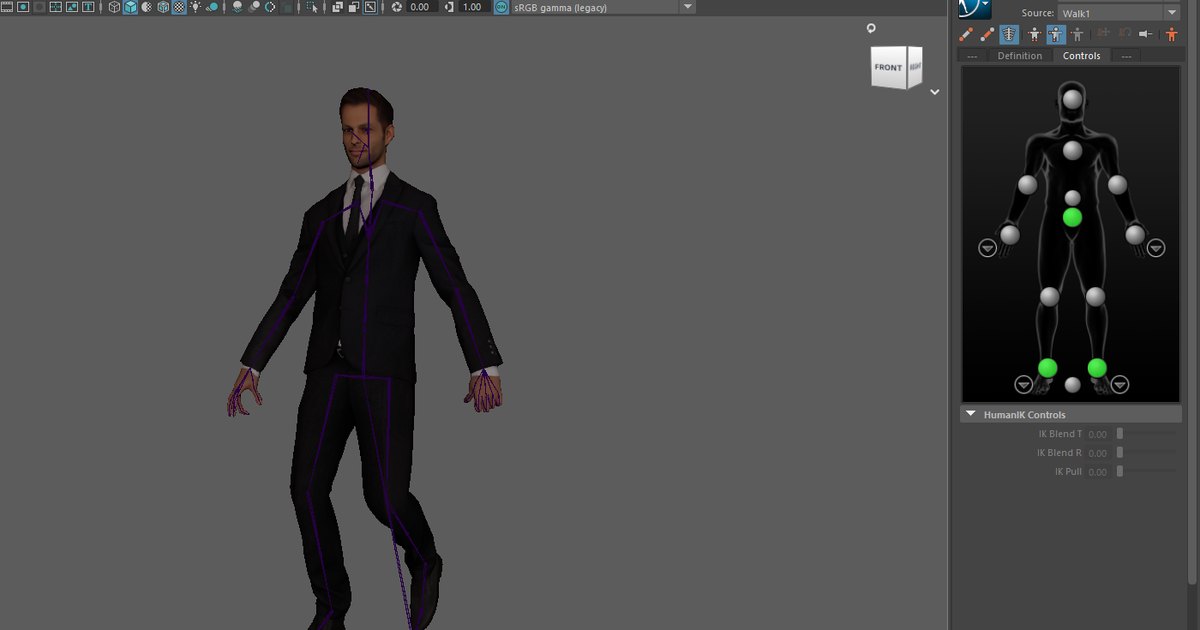Toggle wireframe cube display icon
The image size is (1200, 630).
(x=114, y=7)
